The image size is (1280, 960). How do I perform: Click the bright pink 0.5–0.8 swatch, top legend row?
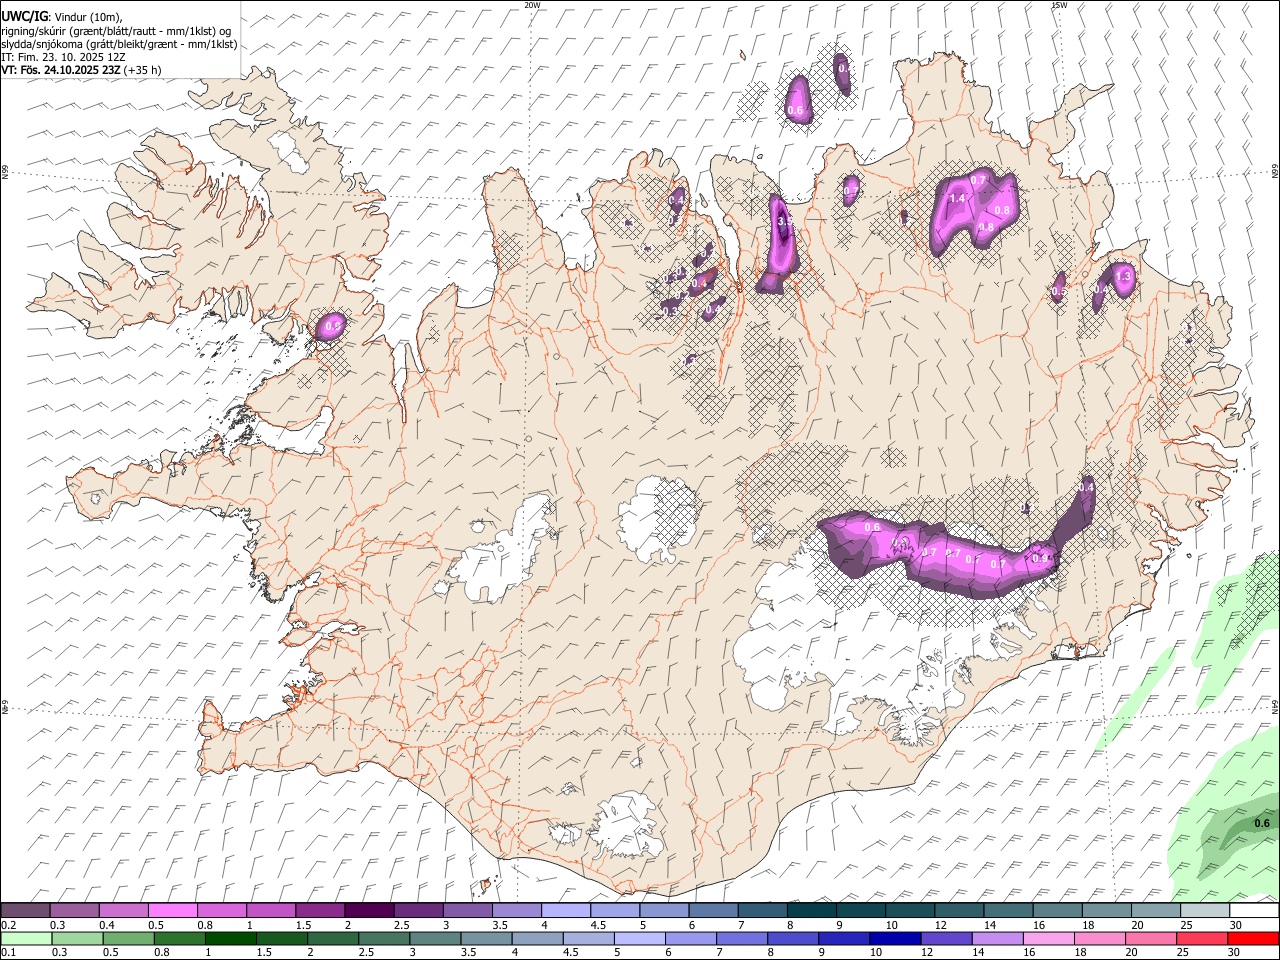tap(173, 911)
